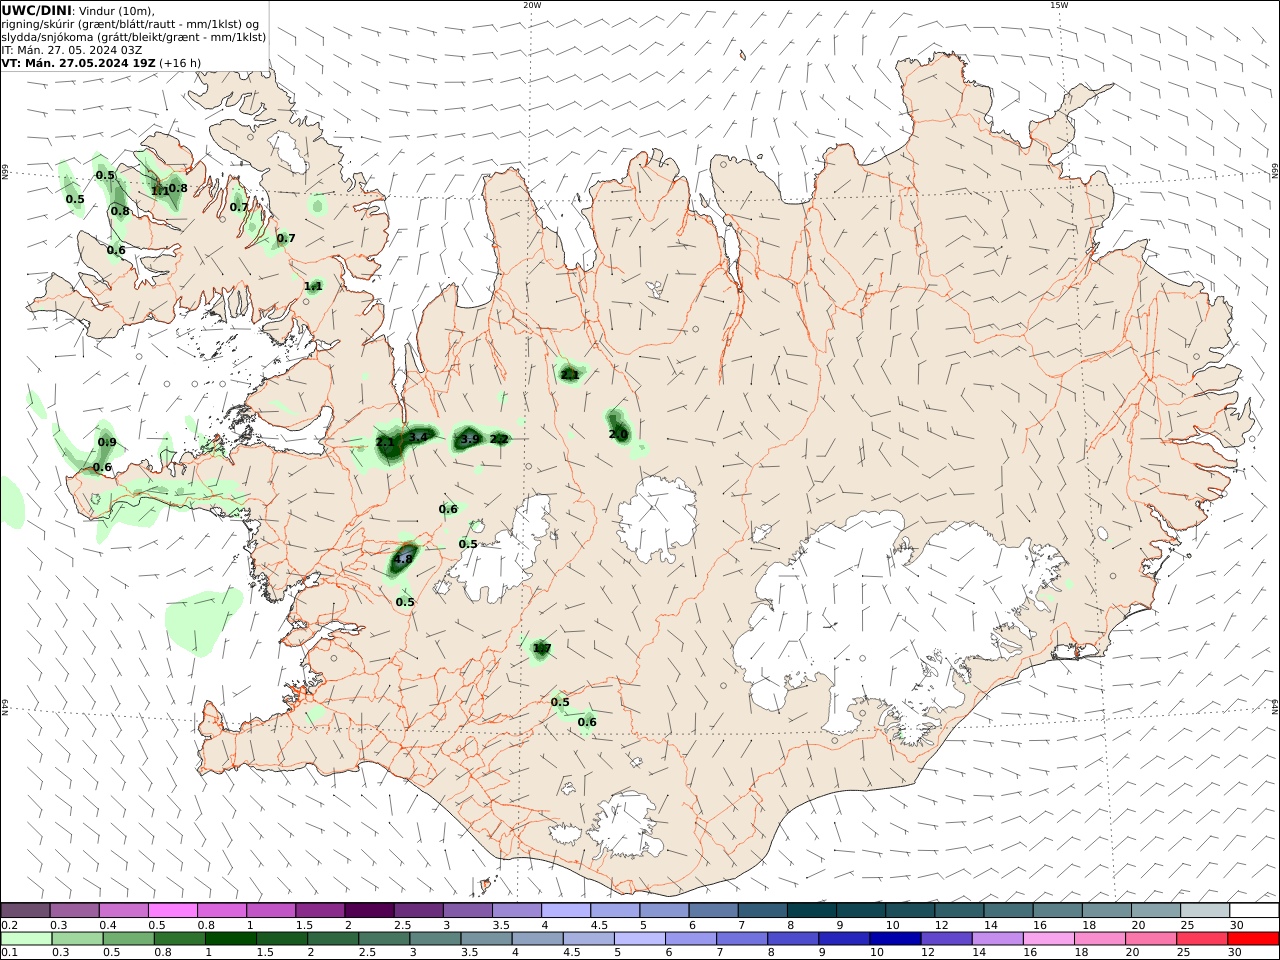1280x960 pixels.
Task: Click the '20W' longitude label
Action: tap(532, 5)
